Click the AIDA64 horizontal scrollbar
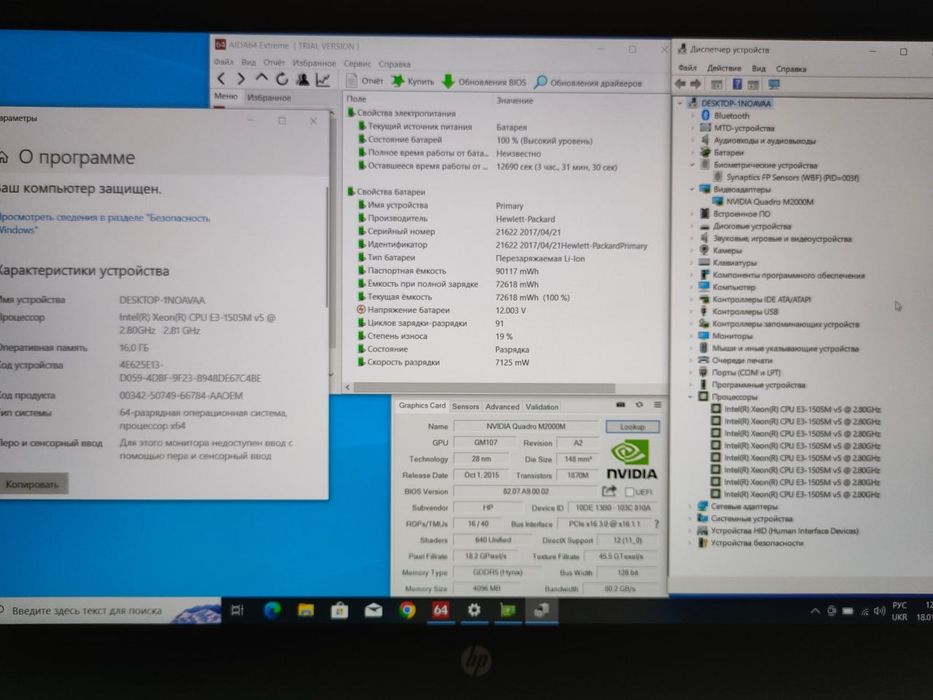 pos(485,388)
